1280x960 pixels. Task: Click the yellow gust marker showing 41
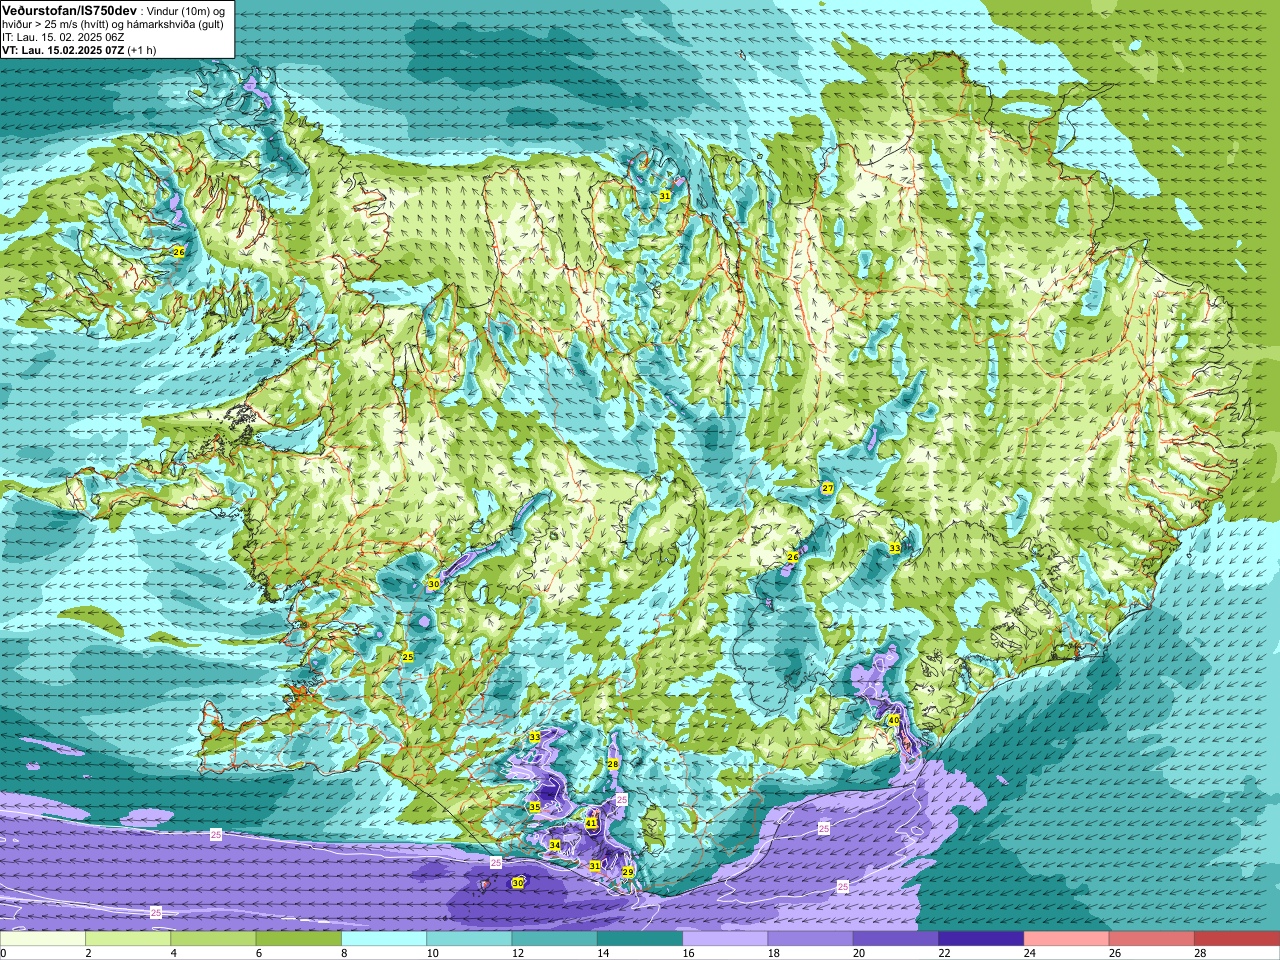pos(592,823)
